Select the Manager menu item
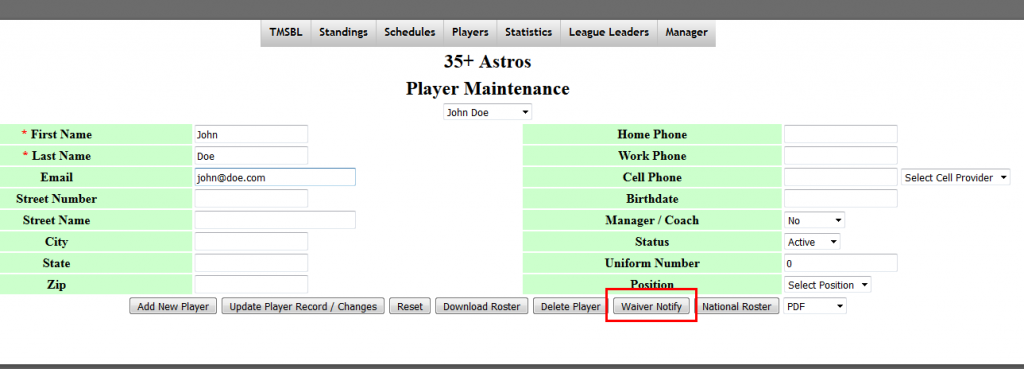Image resolution: width=1024 pixels, height=369 pixels. click(x=686, y=33)
